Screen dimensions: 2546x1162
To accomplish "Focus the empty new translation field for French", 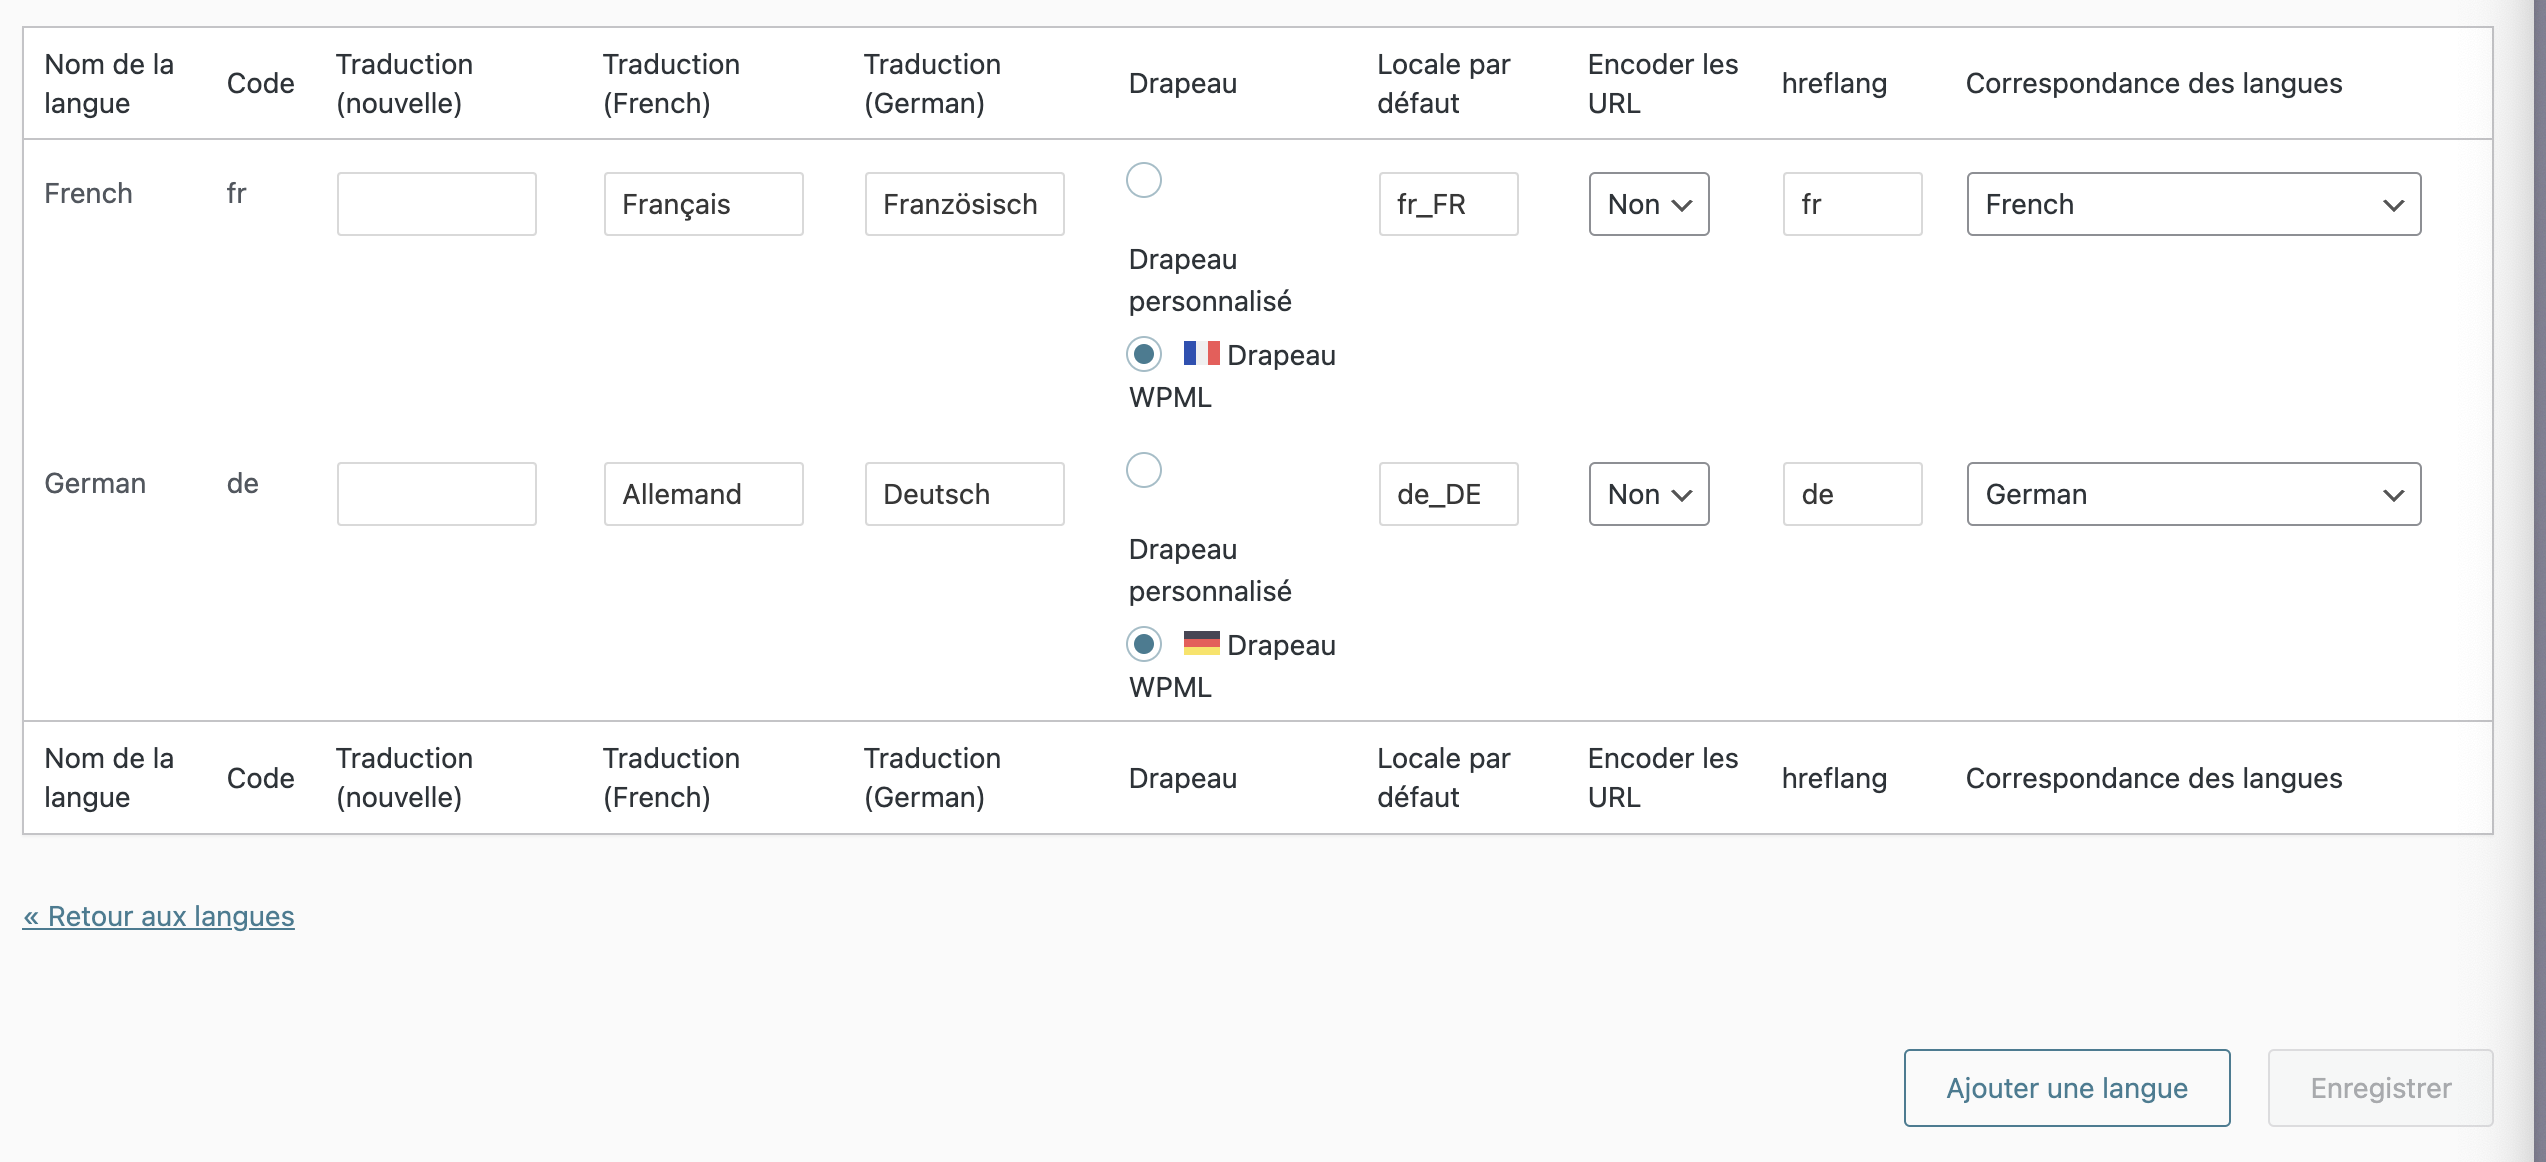I will 437,204.
